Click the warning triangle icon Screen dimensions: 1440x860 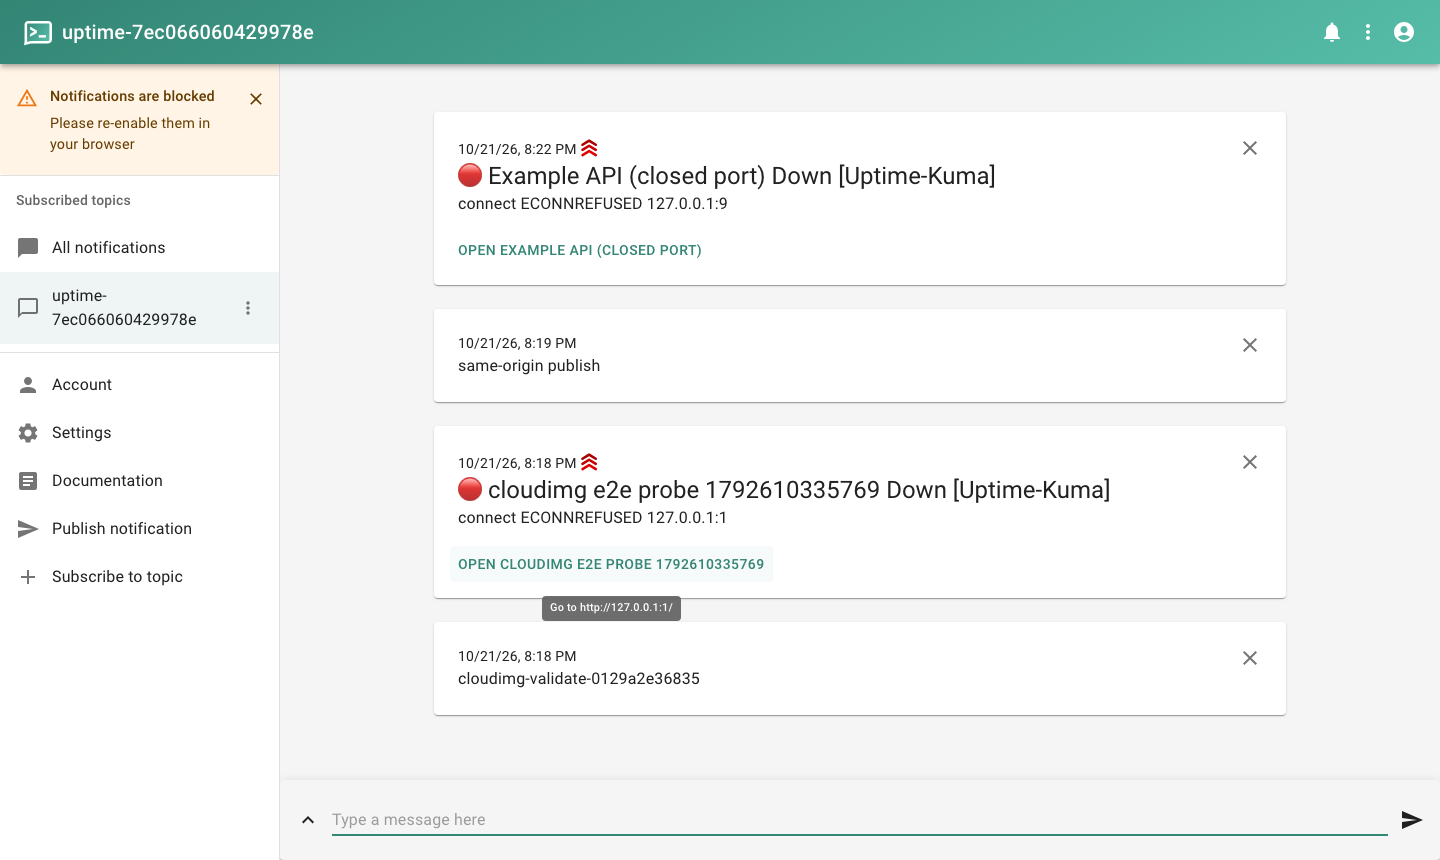(x=27, y=98)
